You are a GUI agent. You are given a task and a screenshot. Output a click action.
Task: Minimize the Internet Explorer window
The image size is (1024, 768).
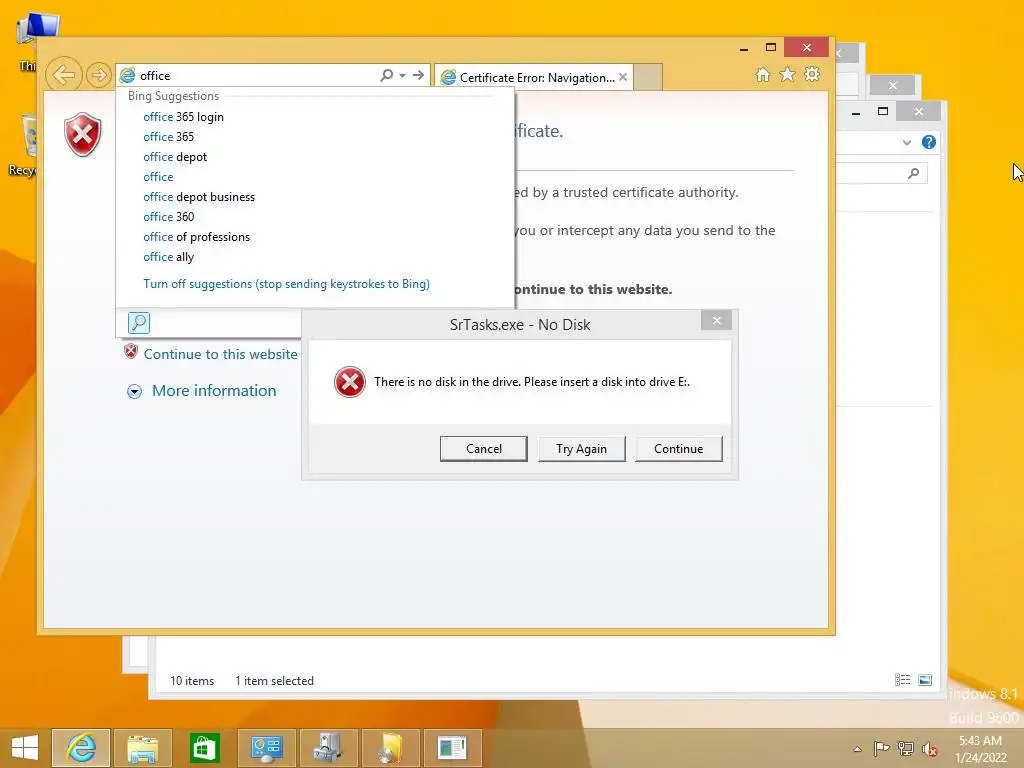tap(744, 48)
